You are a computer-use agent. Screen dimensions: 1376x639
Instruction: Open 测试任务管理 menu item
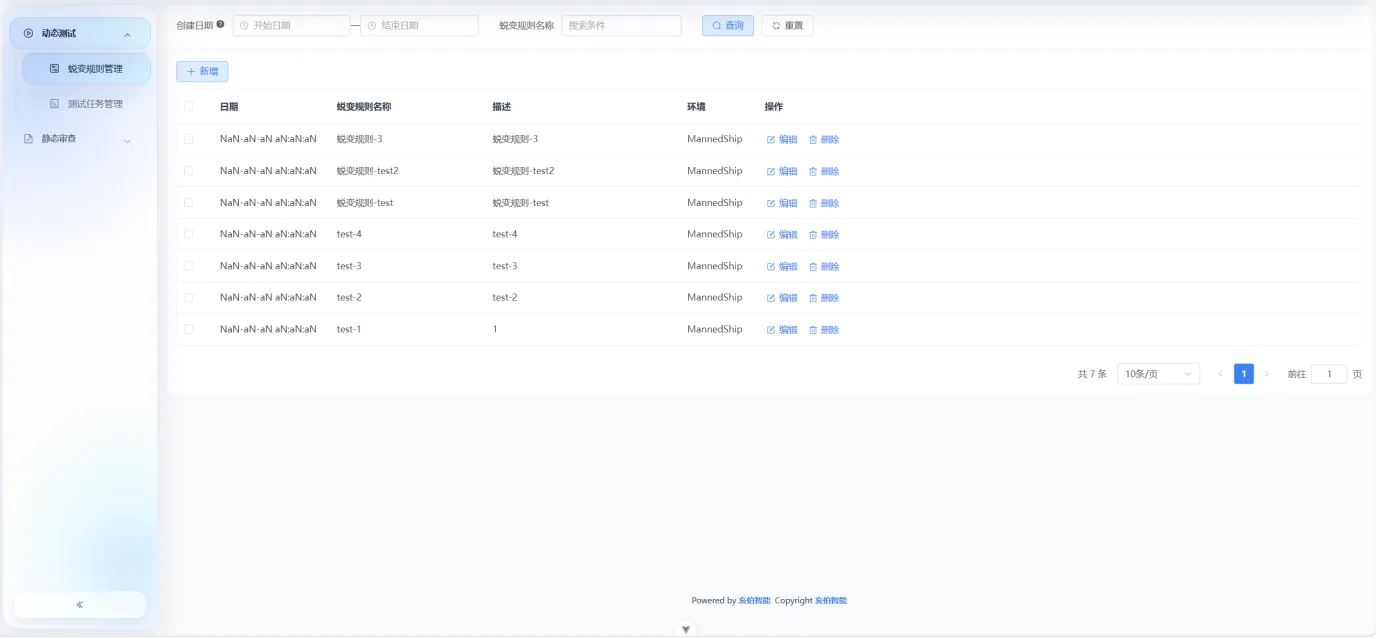[86, 104]
